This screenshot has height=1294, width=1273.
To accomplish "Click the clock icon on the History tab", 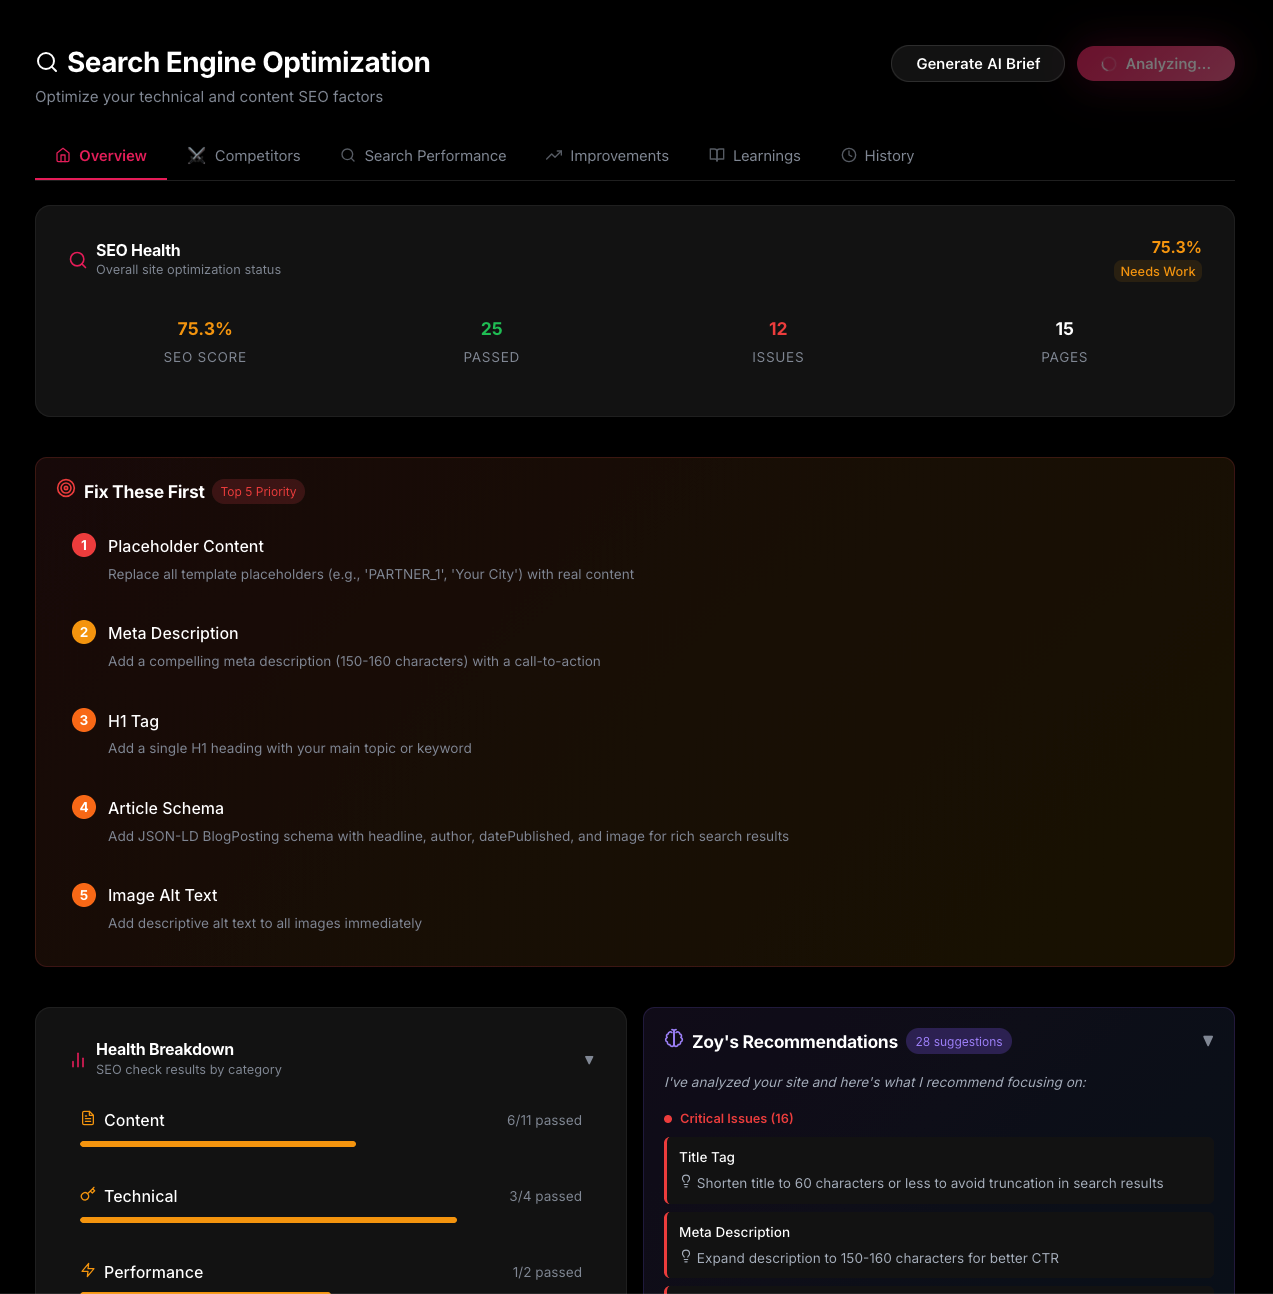I will click(x=848, y=155).
